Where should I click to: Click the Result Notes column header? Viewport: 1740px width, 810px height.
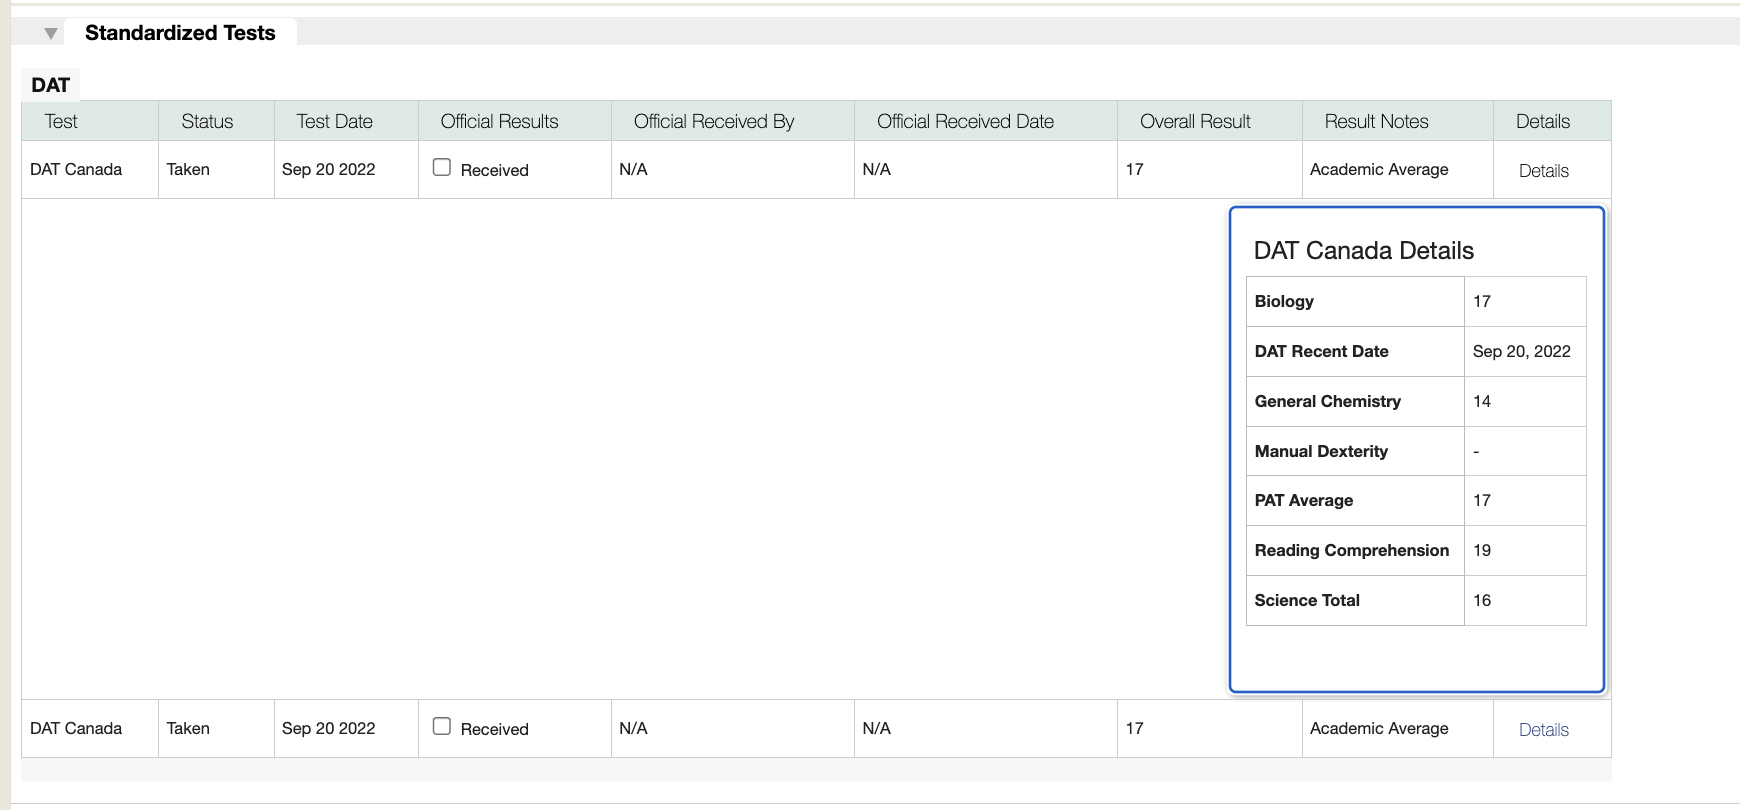[1376, 121]
